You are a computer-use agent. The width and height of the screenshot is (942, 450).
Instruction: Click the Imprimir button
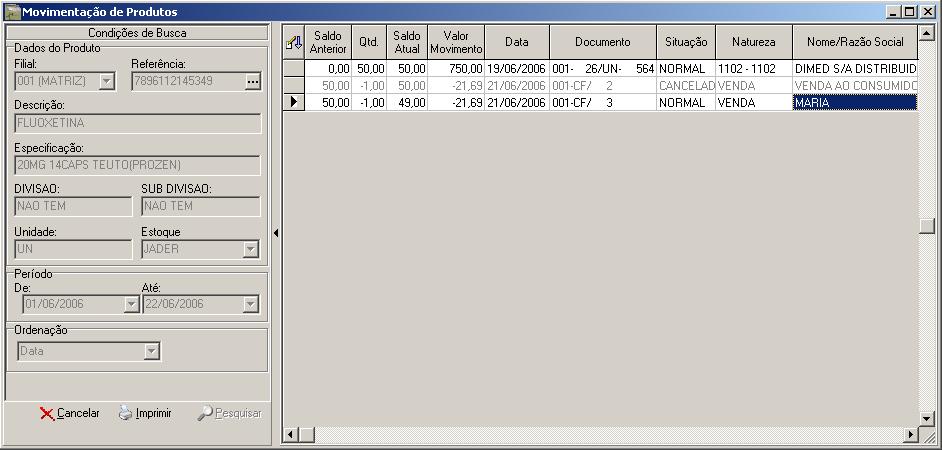pos(145,413)
